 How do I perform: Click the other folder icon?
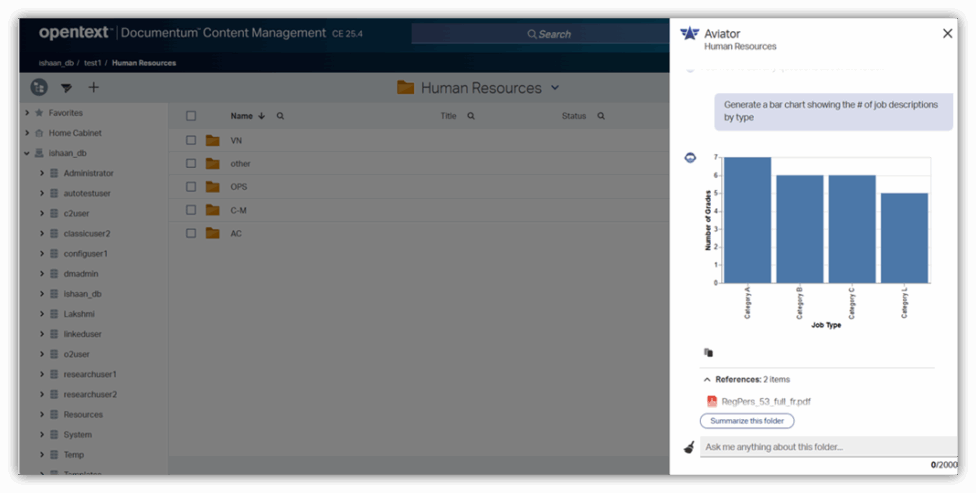(213, 164)
